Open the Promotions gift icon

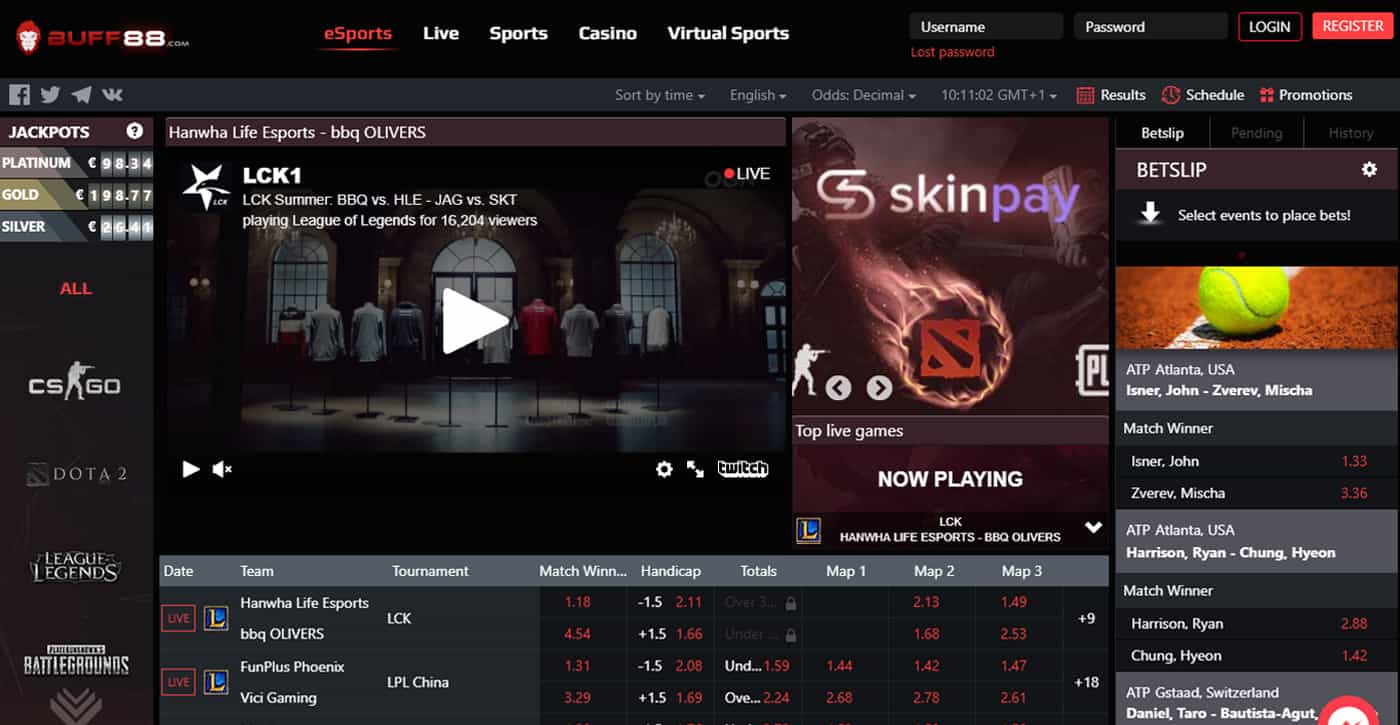[x=1267, y=95]
